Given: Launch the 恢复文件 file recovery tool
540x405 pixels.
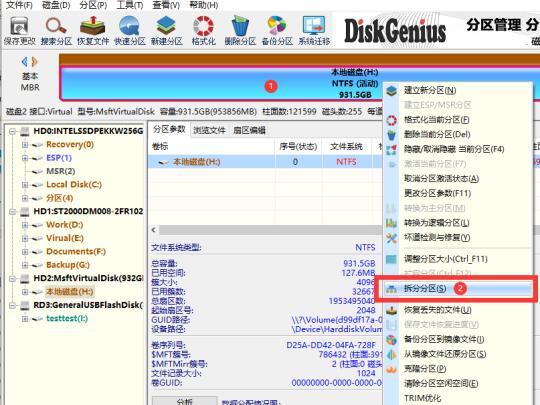Looking at the screenshot, I should [x=93, y=31].
